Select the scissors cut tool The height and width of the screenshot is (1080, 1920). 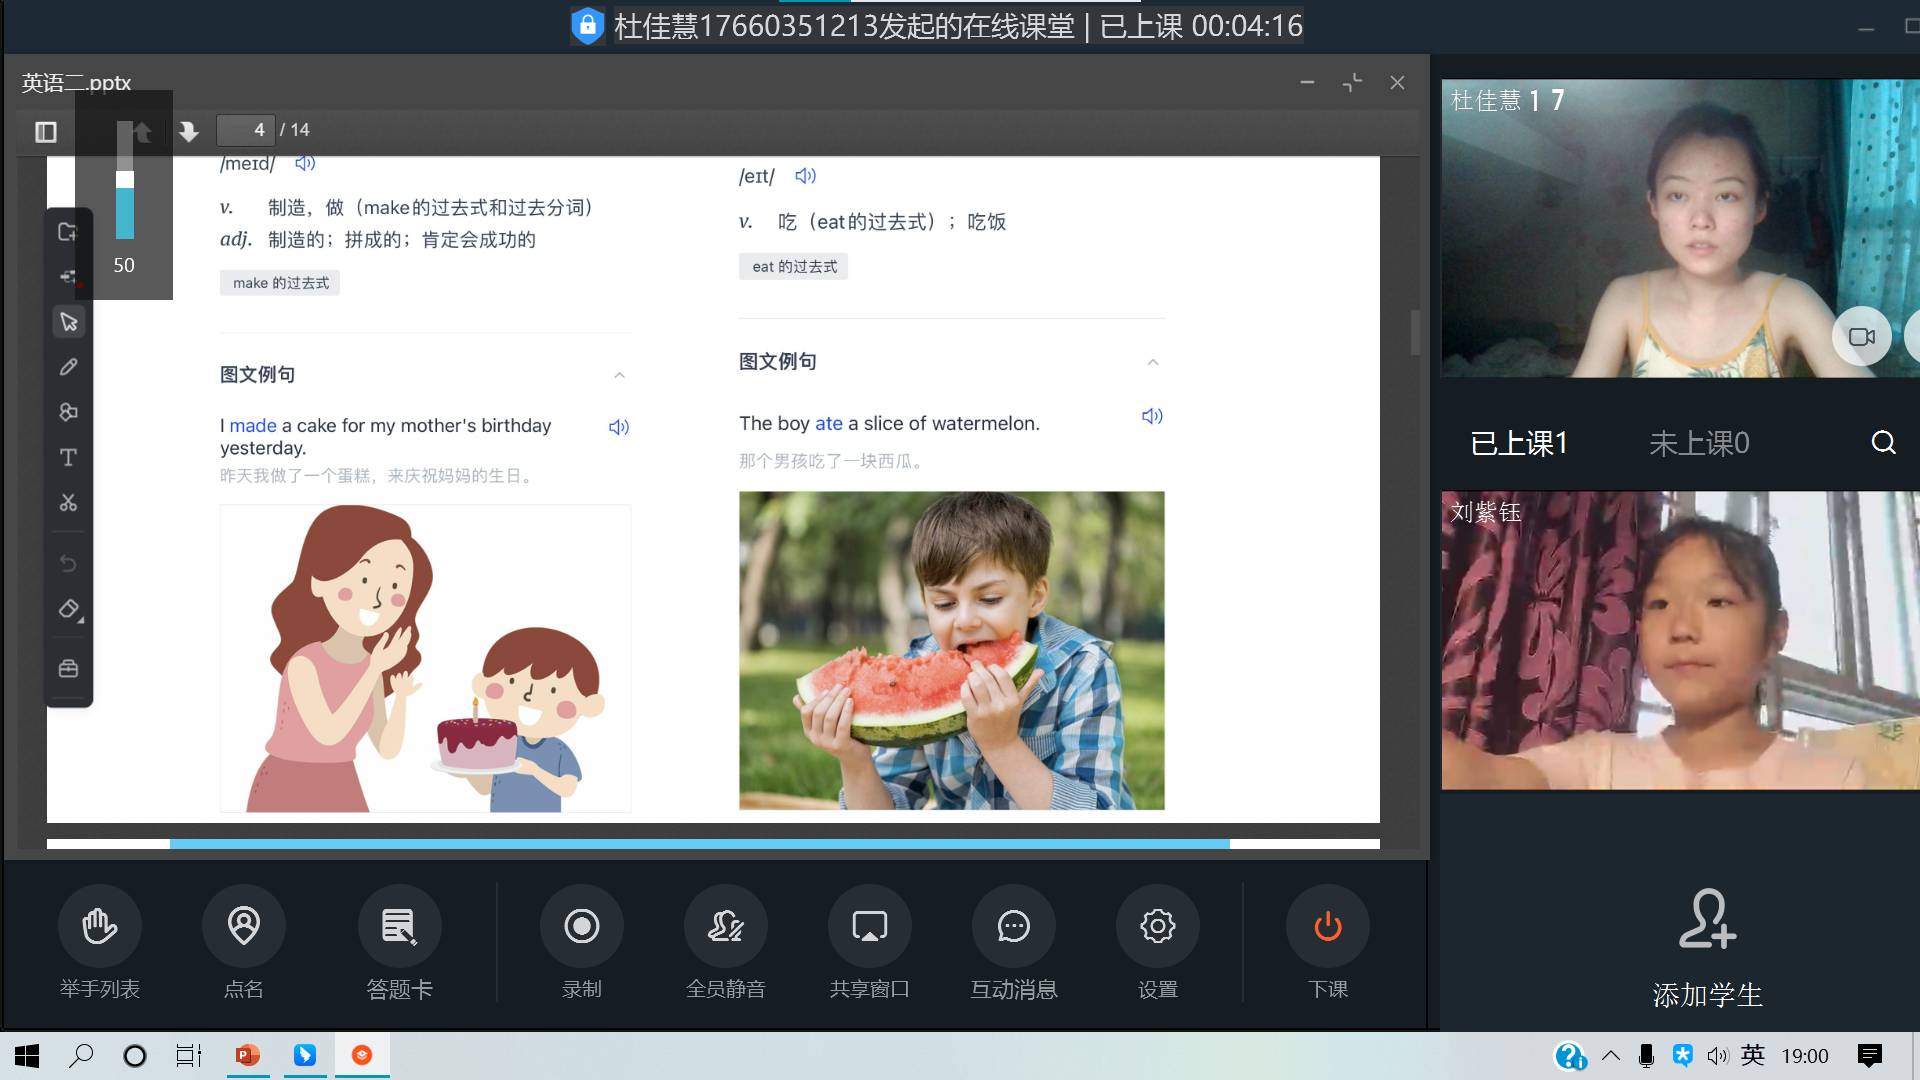[68, 502]
